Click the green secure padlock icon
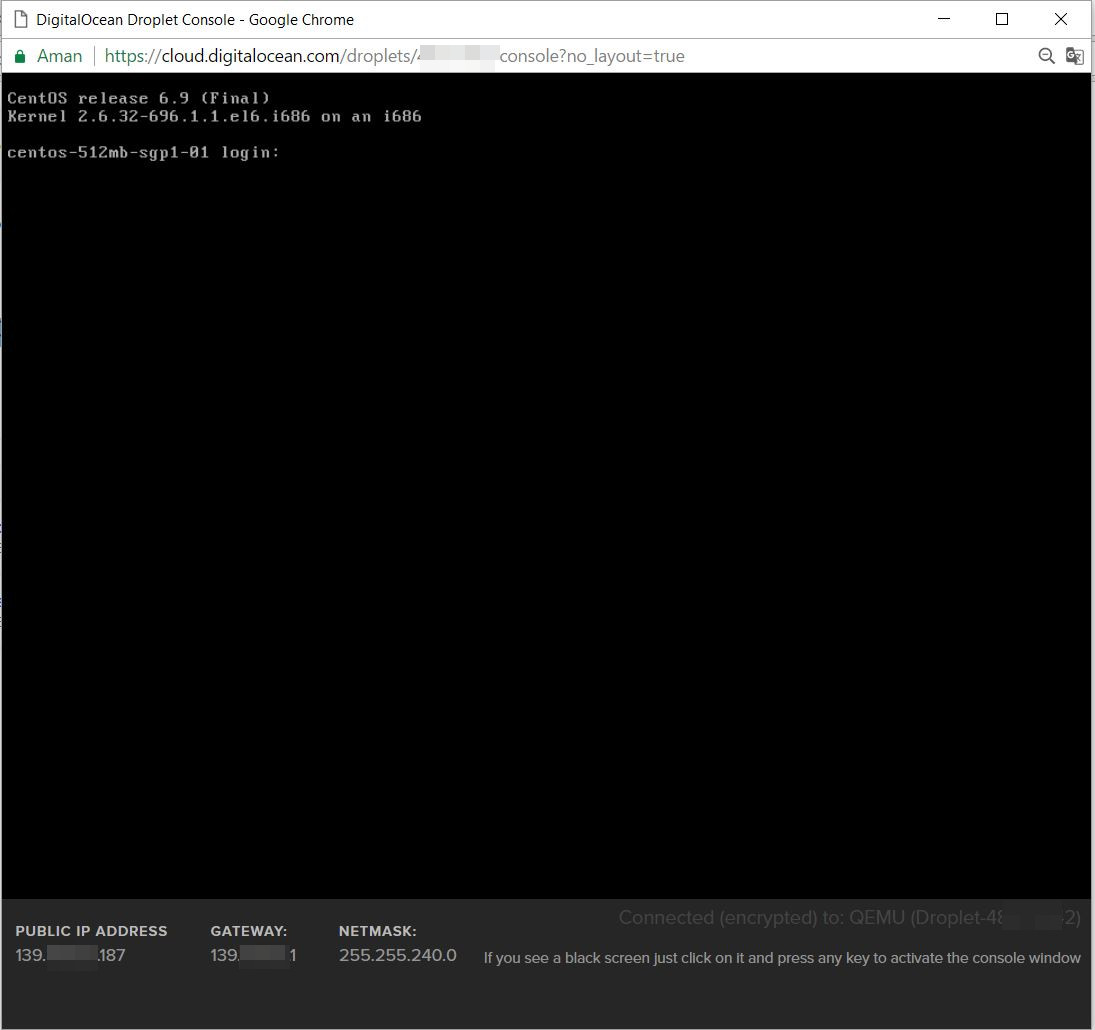This screenshot has width=1095, height=1030. click(20, 56)
